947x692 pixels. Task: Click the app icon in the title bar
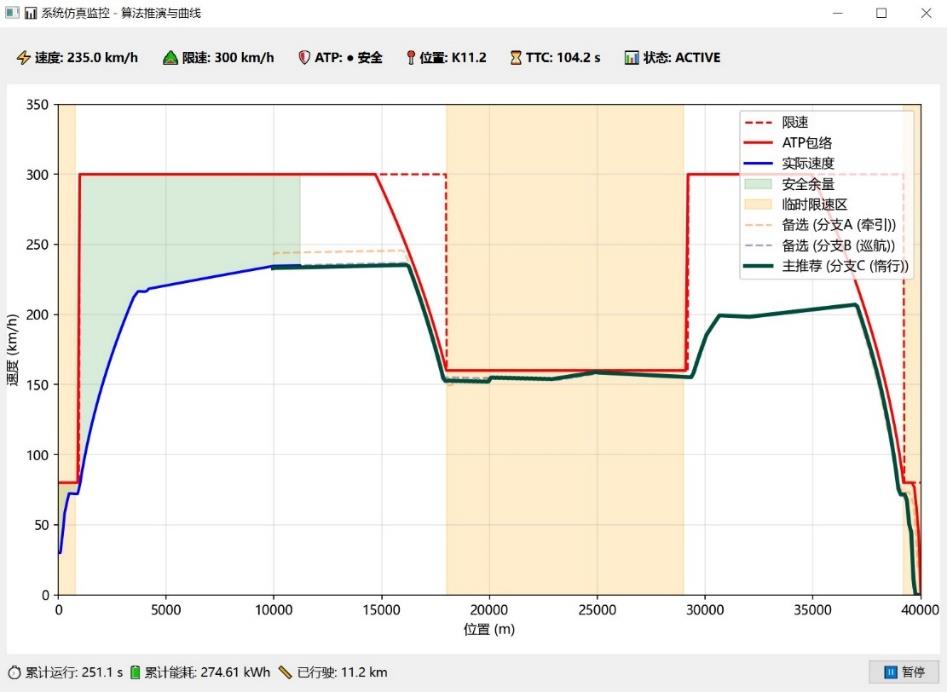pyautogui.click(x=12, y=13)
